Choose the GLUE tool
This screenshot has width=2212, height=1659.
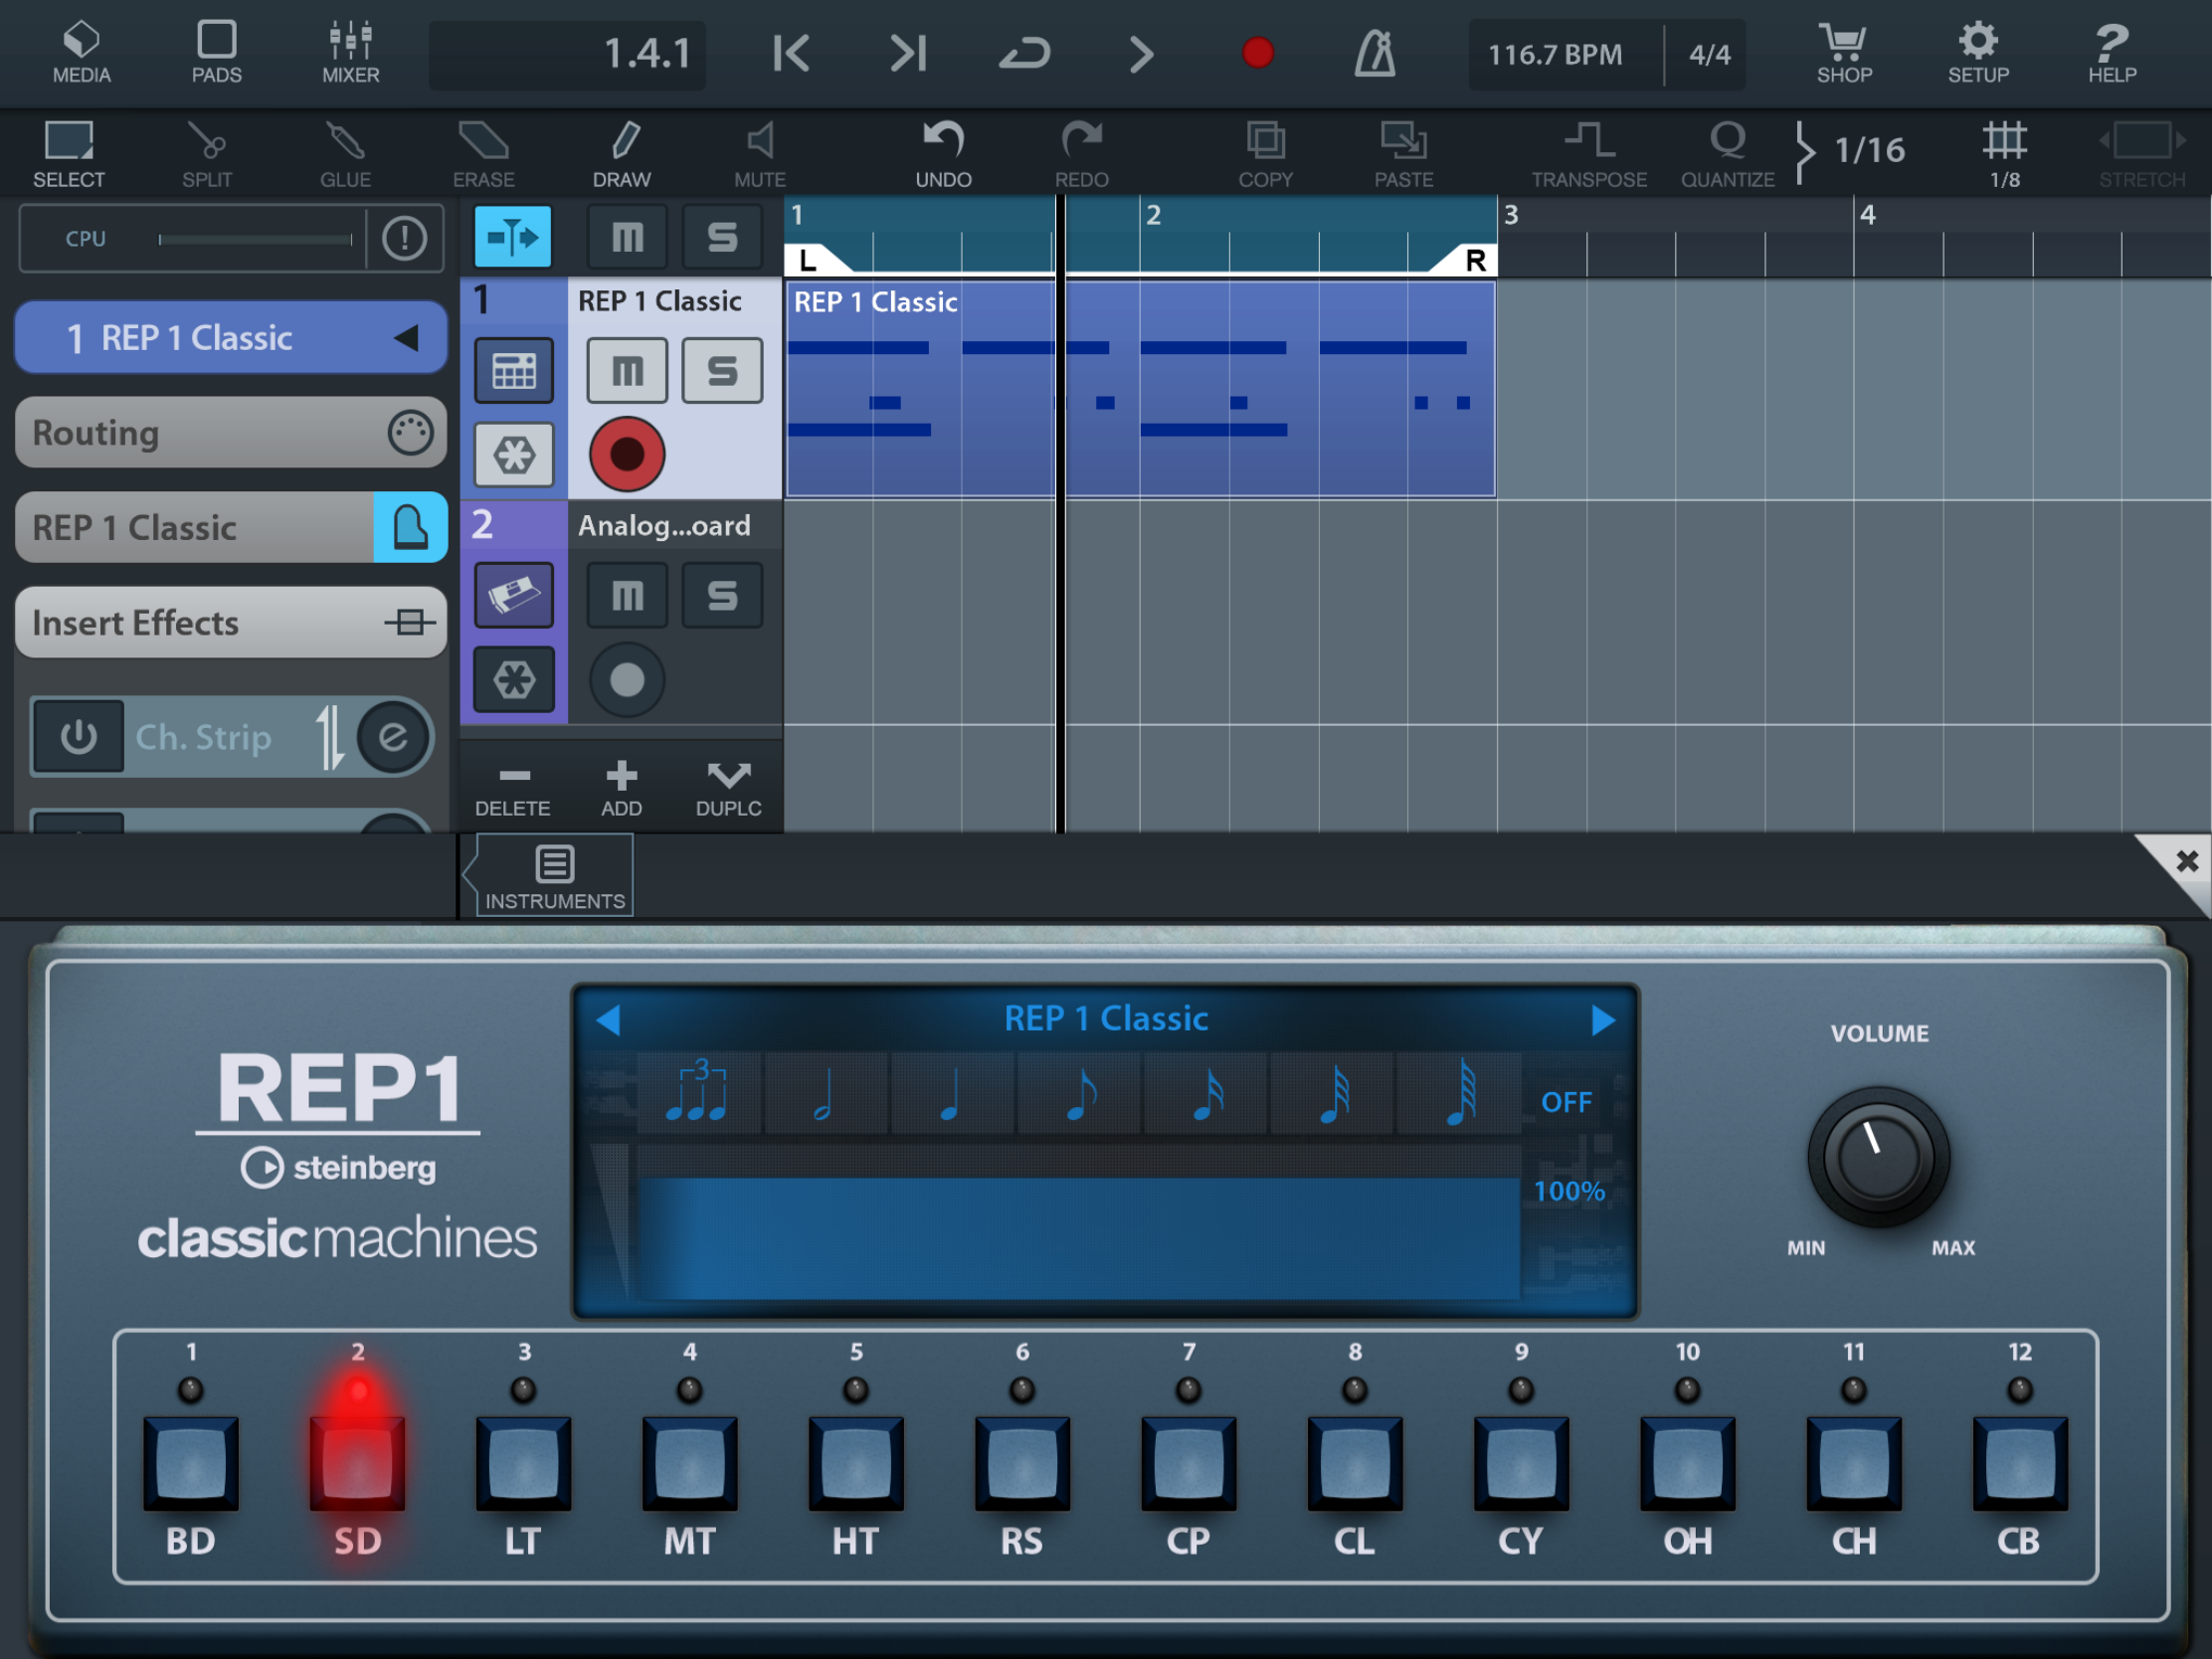click(345, 153)
